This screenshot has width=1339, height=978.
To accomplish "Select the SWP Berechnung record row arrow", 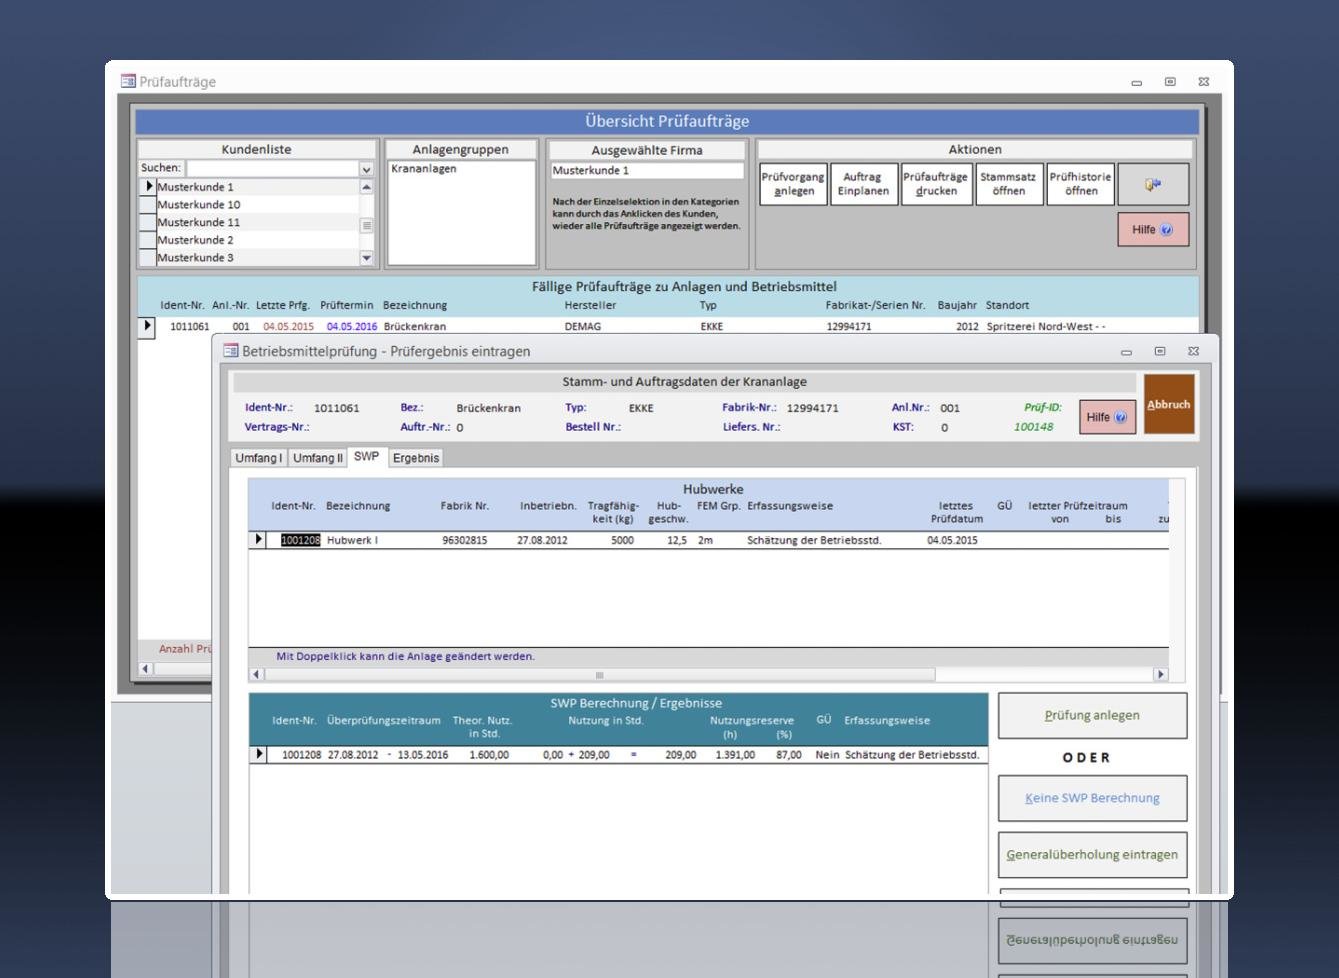I will [x=259, y=754].
